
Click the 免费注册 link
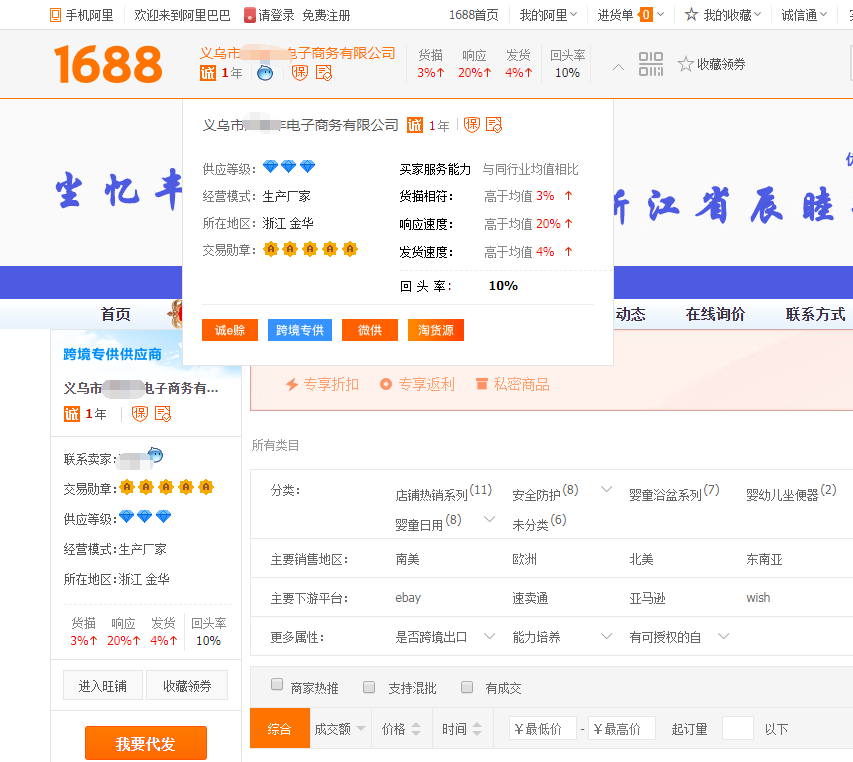pos(326,15)
